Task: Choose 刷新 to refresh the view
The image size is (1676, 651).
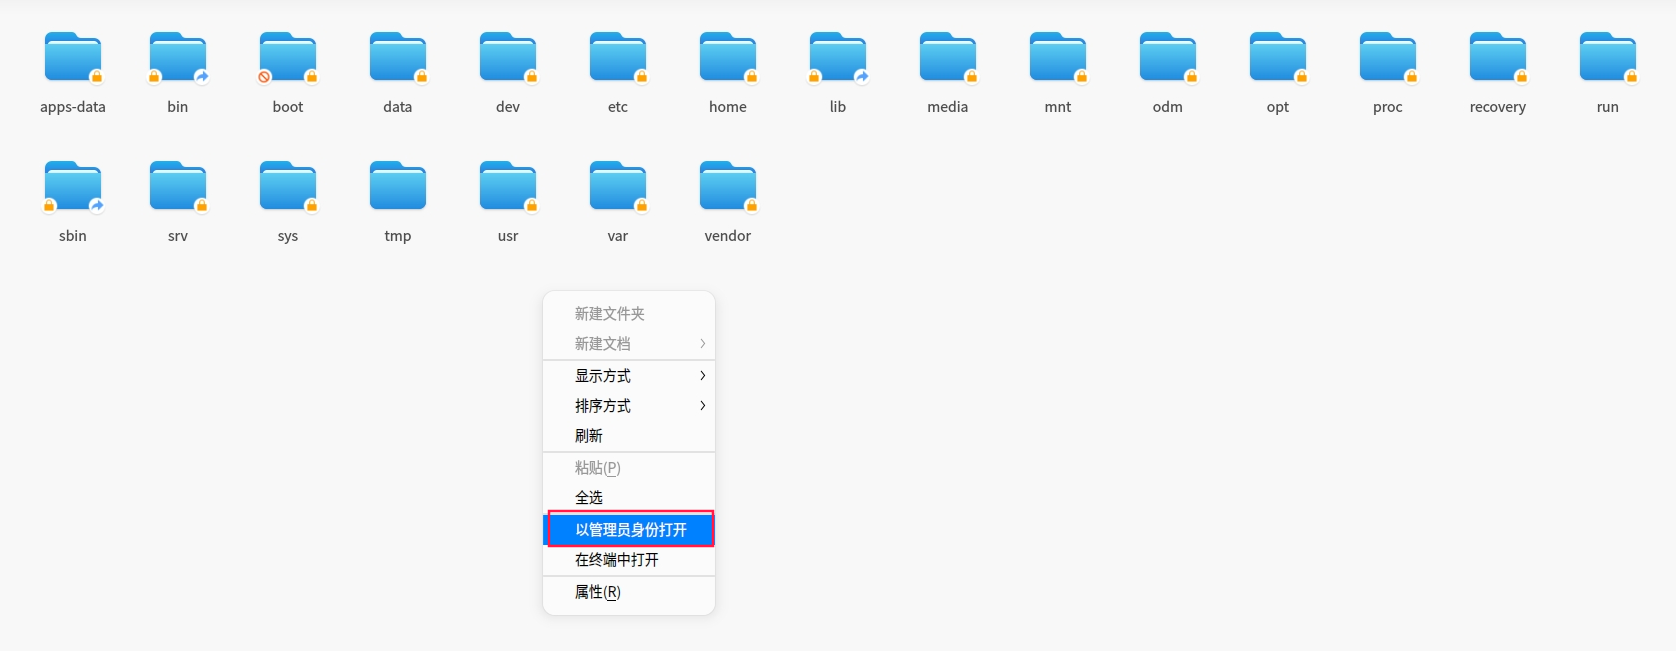Action: pos(629,435)
